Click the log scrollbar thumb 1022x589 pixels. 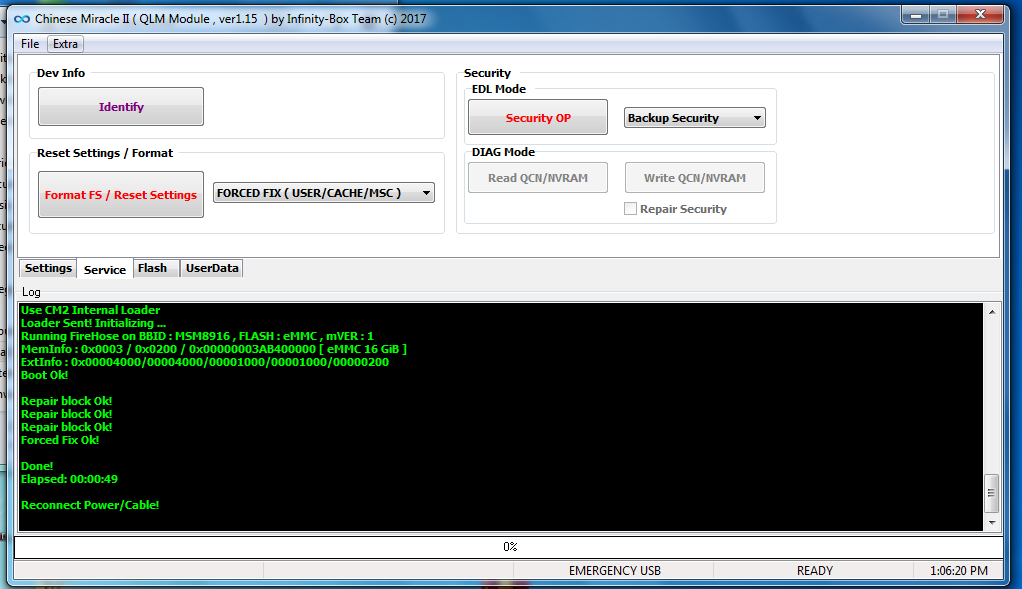992,493
